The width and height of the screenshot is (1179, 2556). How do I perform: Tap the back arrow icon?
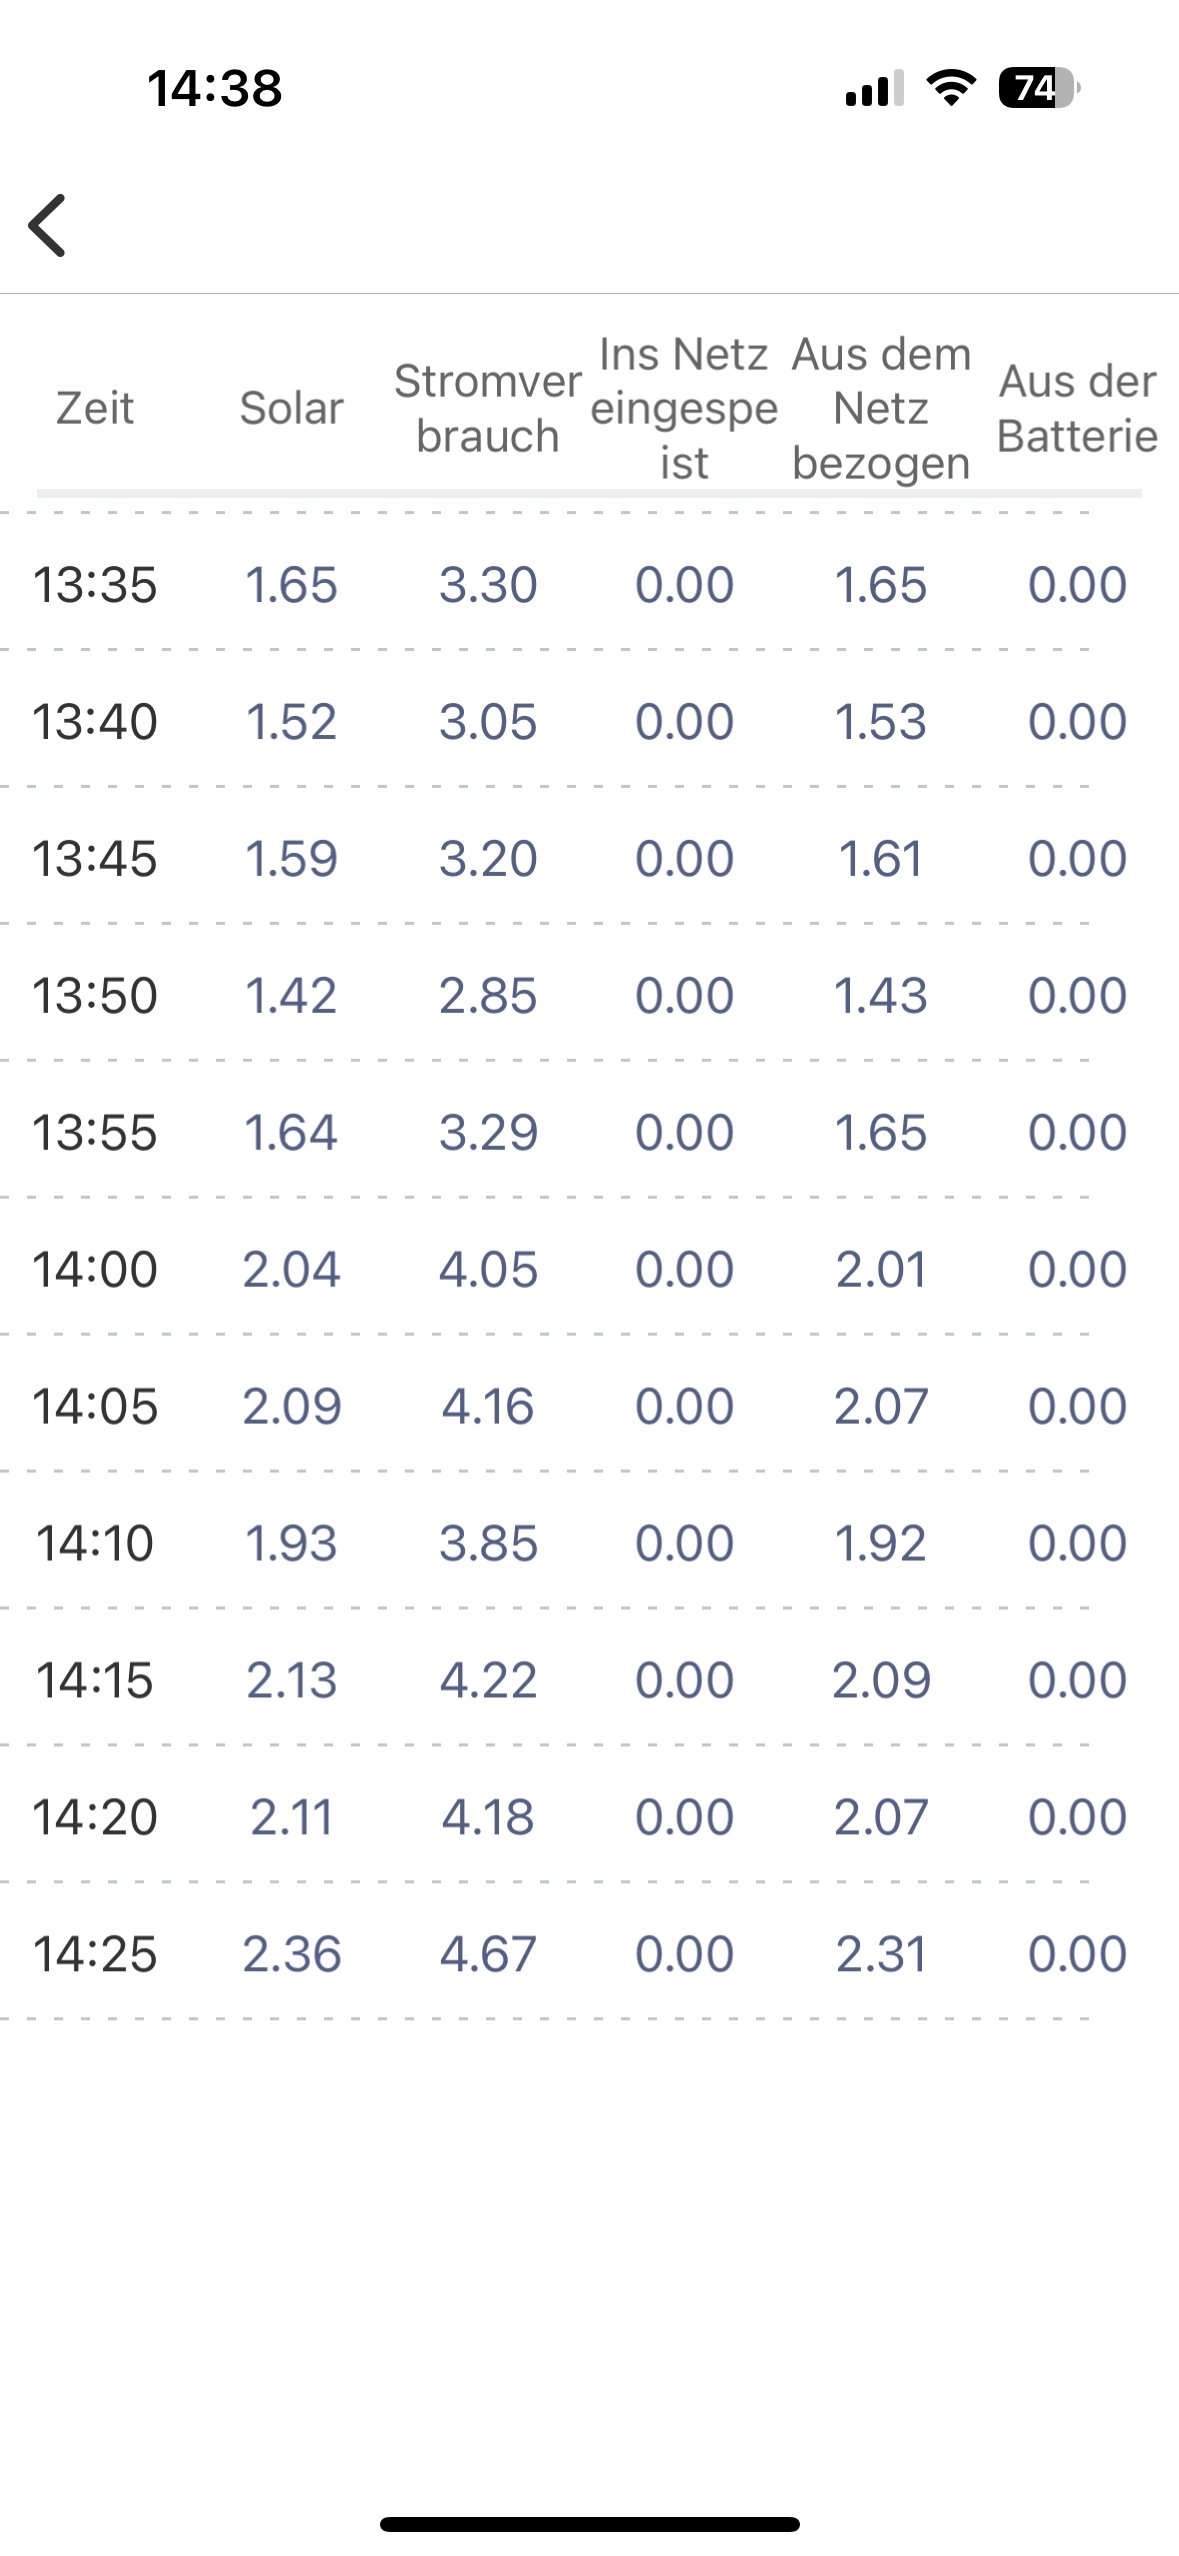point(47,225)
